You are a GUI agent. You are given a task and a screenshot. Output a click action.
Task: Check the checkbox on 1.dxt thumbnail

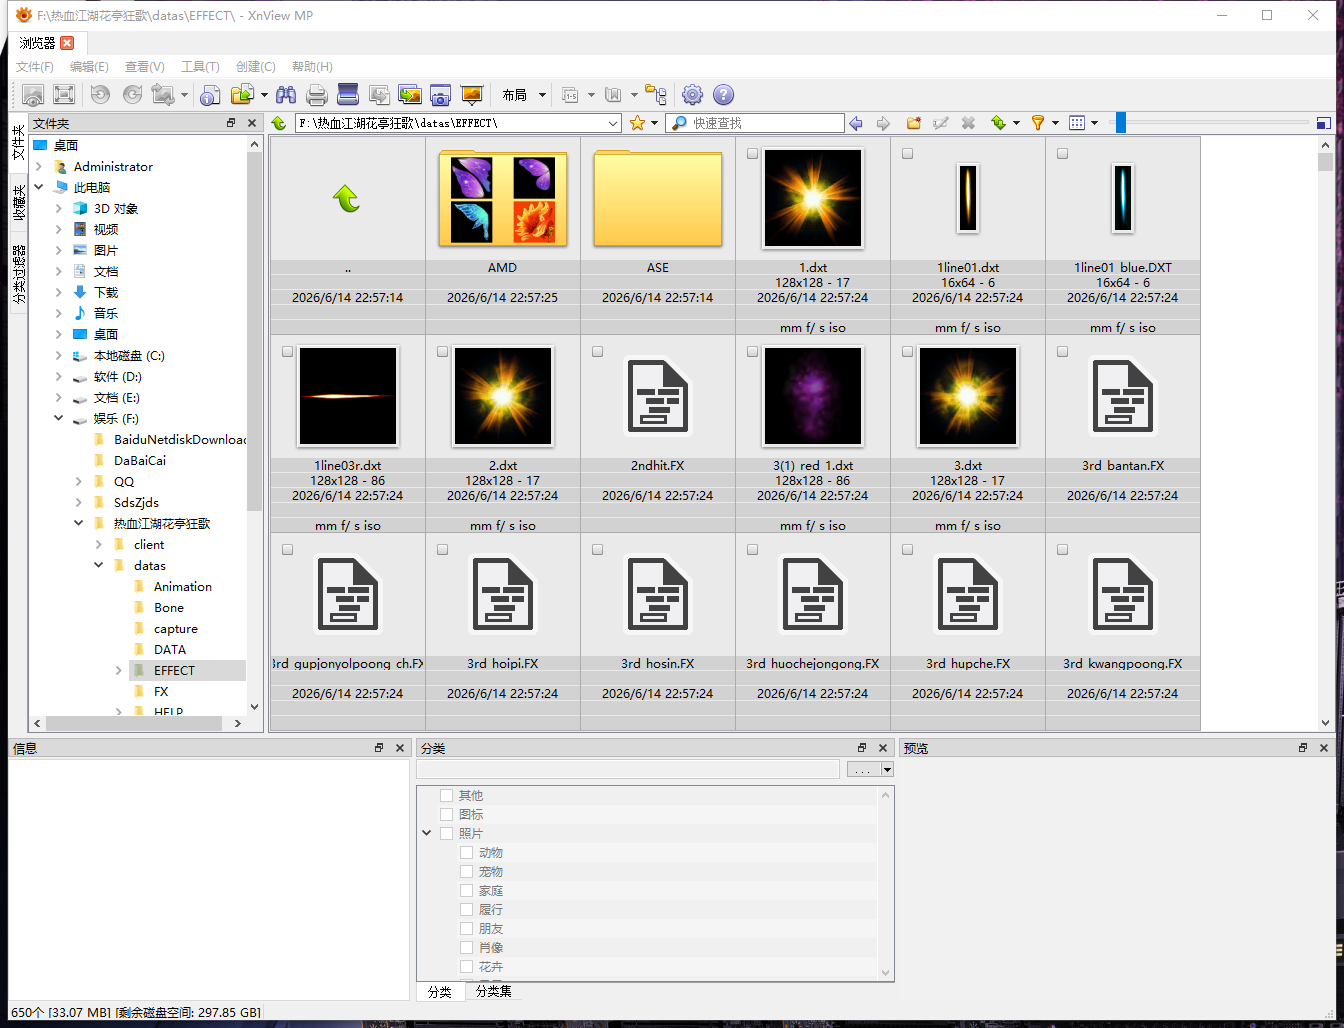pos(752,154)
